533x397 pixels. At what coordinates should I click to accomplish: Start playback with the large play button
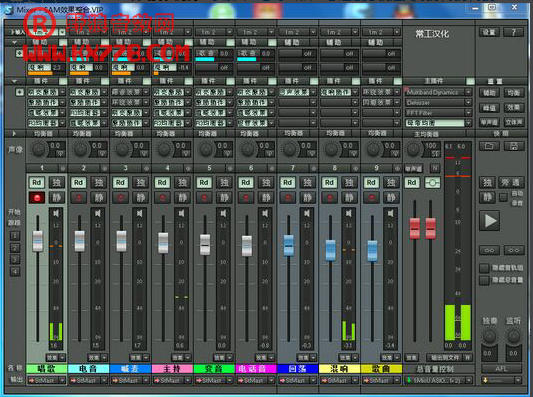pos(489,221)
